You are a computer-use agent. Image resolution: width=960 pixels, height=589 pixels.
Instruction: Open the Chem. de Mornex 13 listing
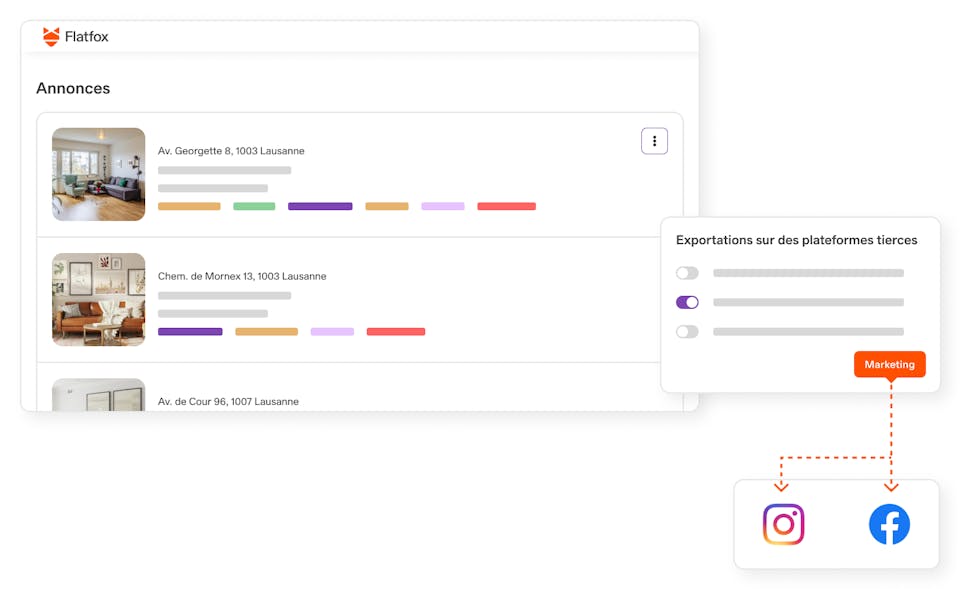(x=242, y=276)
